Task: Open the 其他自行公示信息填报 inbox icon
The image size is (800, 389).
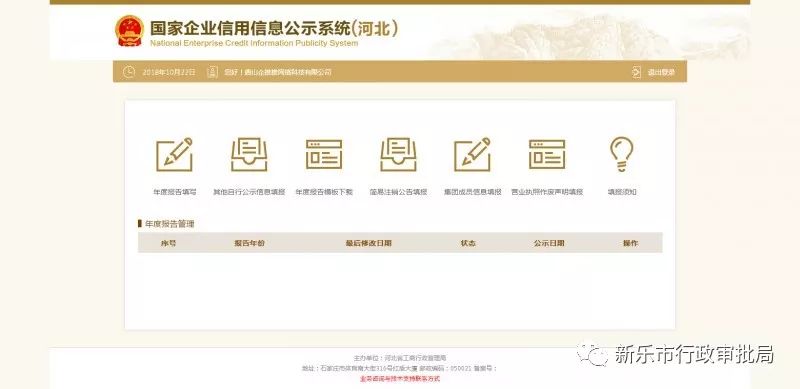Action: pyautogui.click(x=249, y=154)
